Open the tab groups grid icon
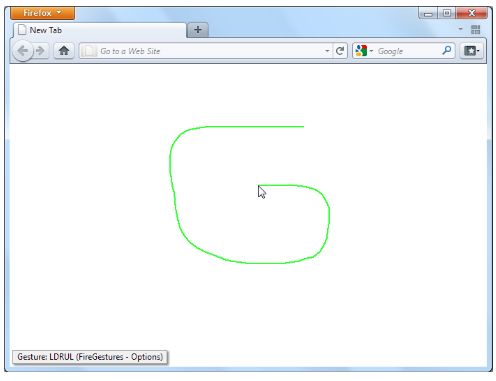This screenshot has width=496, height=381. 475,30
